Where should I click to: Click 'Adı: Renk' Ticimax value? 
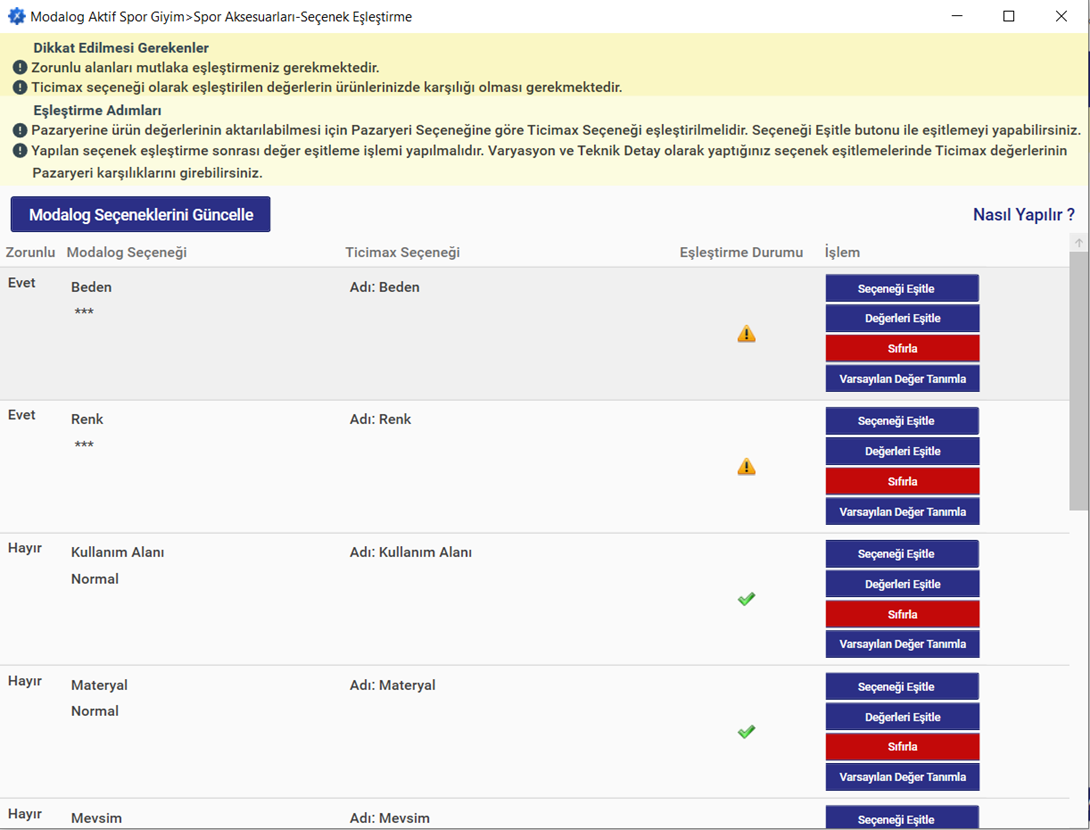click(380, 419)
